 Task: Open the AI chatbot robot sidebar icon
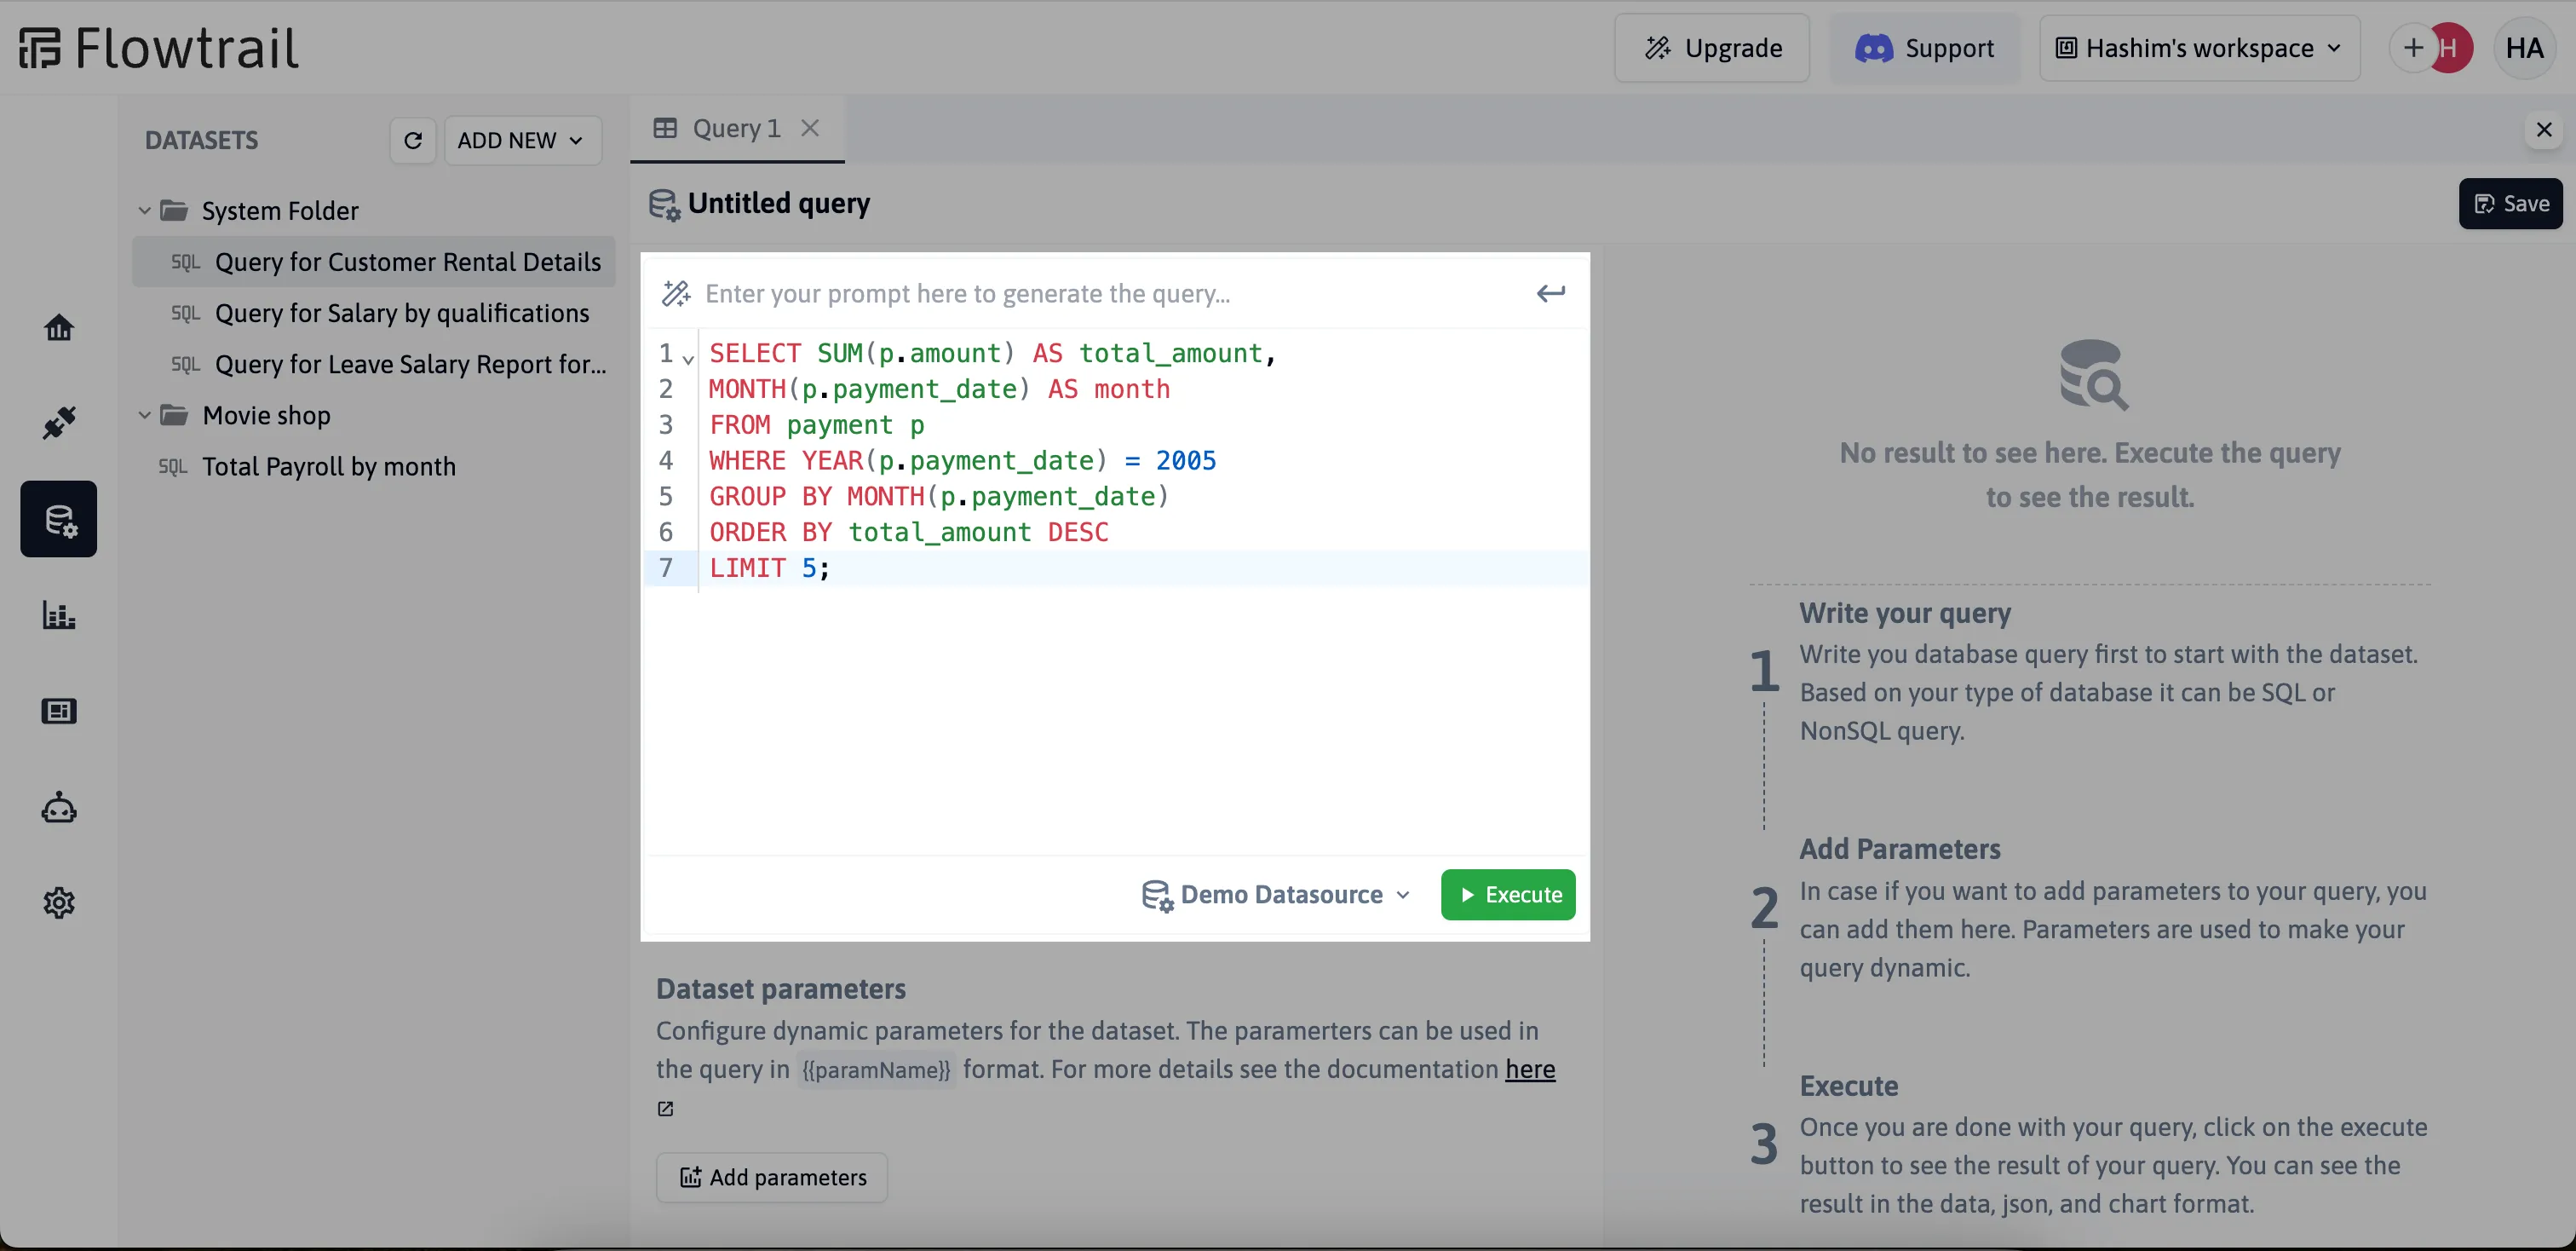pyautogui.click(x=59, y=806)
